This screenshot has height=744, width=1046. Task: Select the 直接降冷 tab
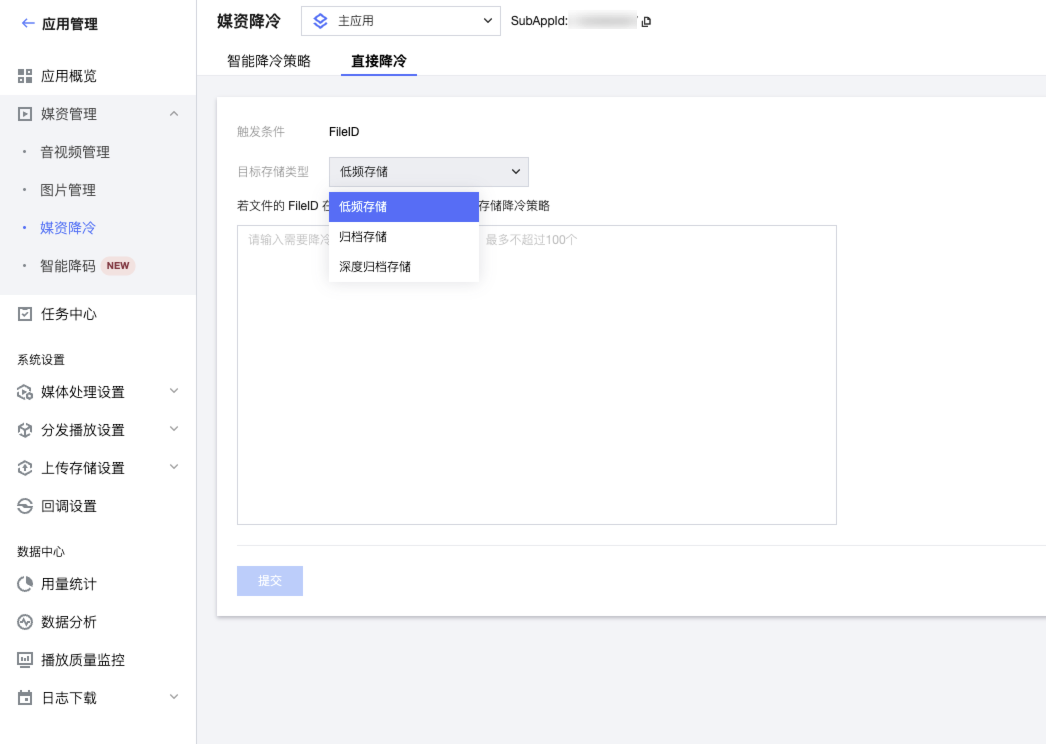[x=379, y=61]
